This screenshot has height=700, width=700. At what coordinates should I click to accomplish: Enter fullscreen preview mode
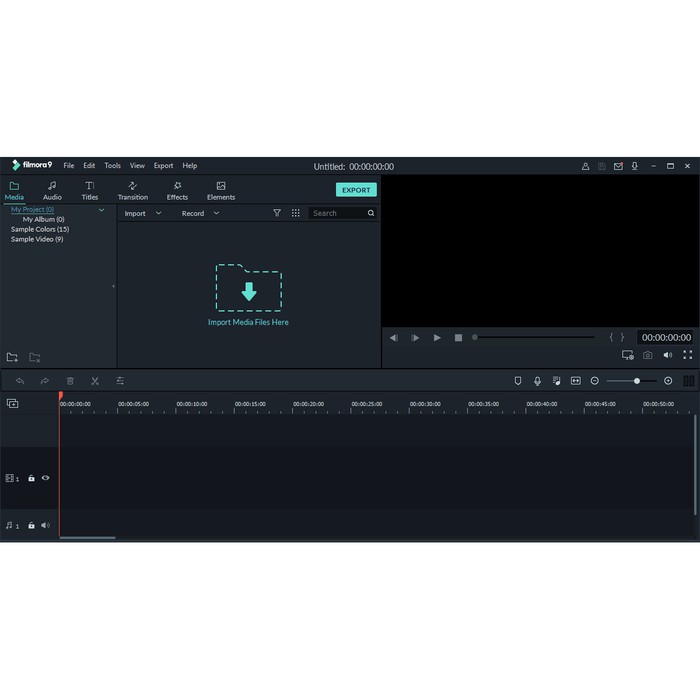[x=687, y=355]
